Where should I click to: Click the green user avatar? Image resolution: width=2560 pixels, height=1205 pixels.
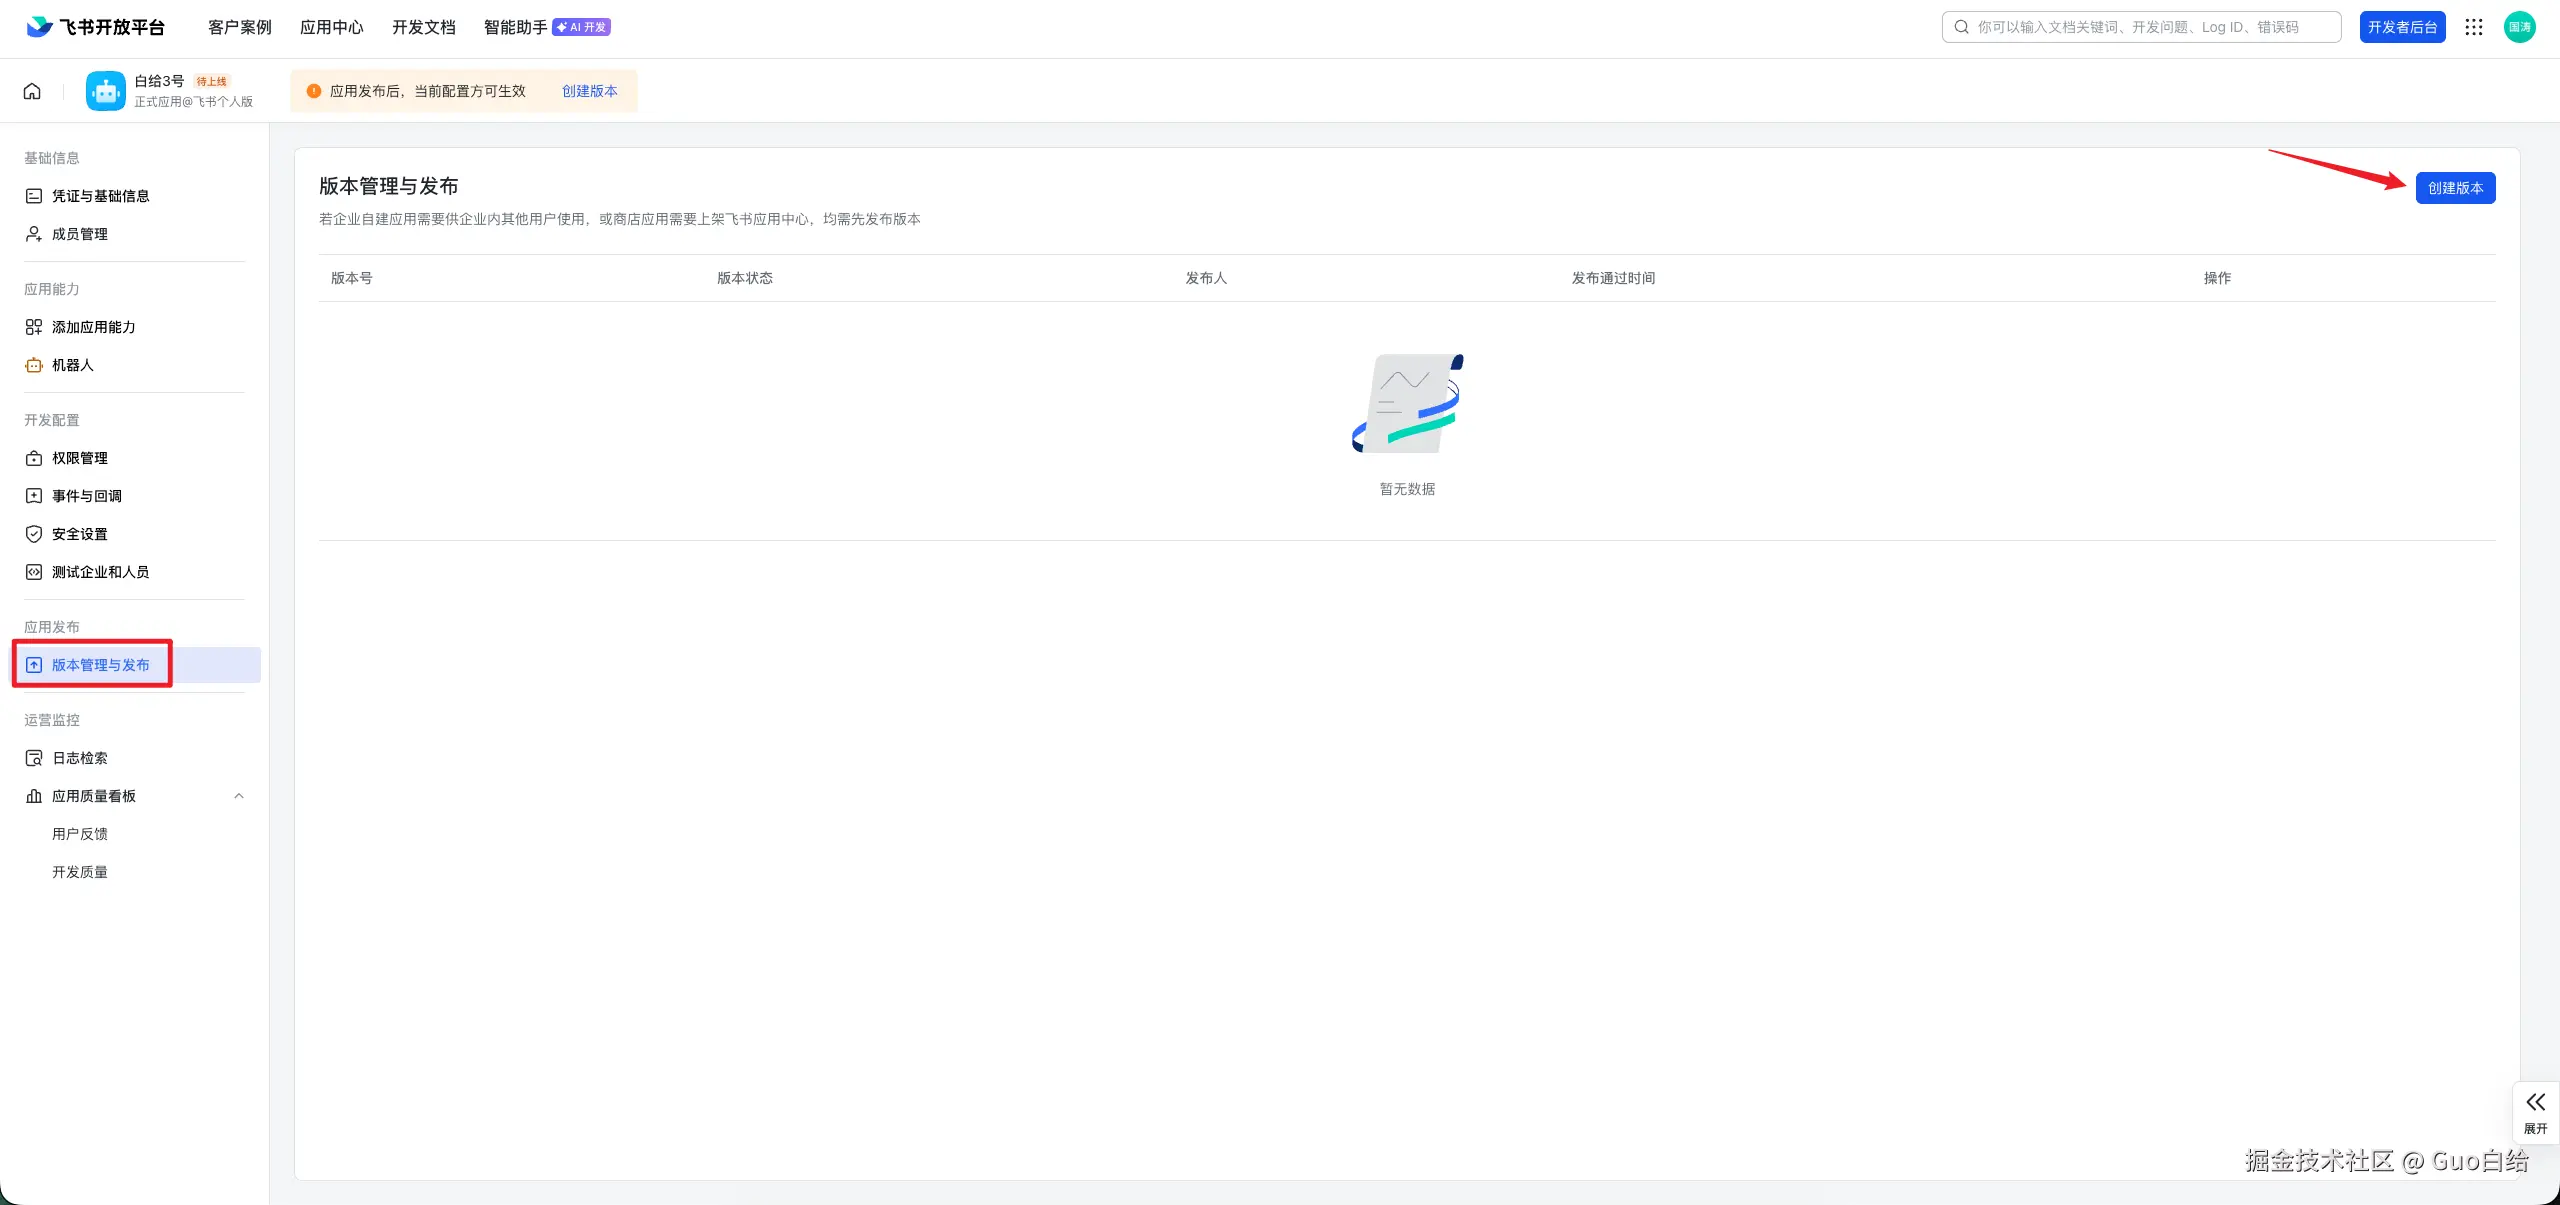2519,27
